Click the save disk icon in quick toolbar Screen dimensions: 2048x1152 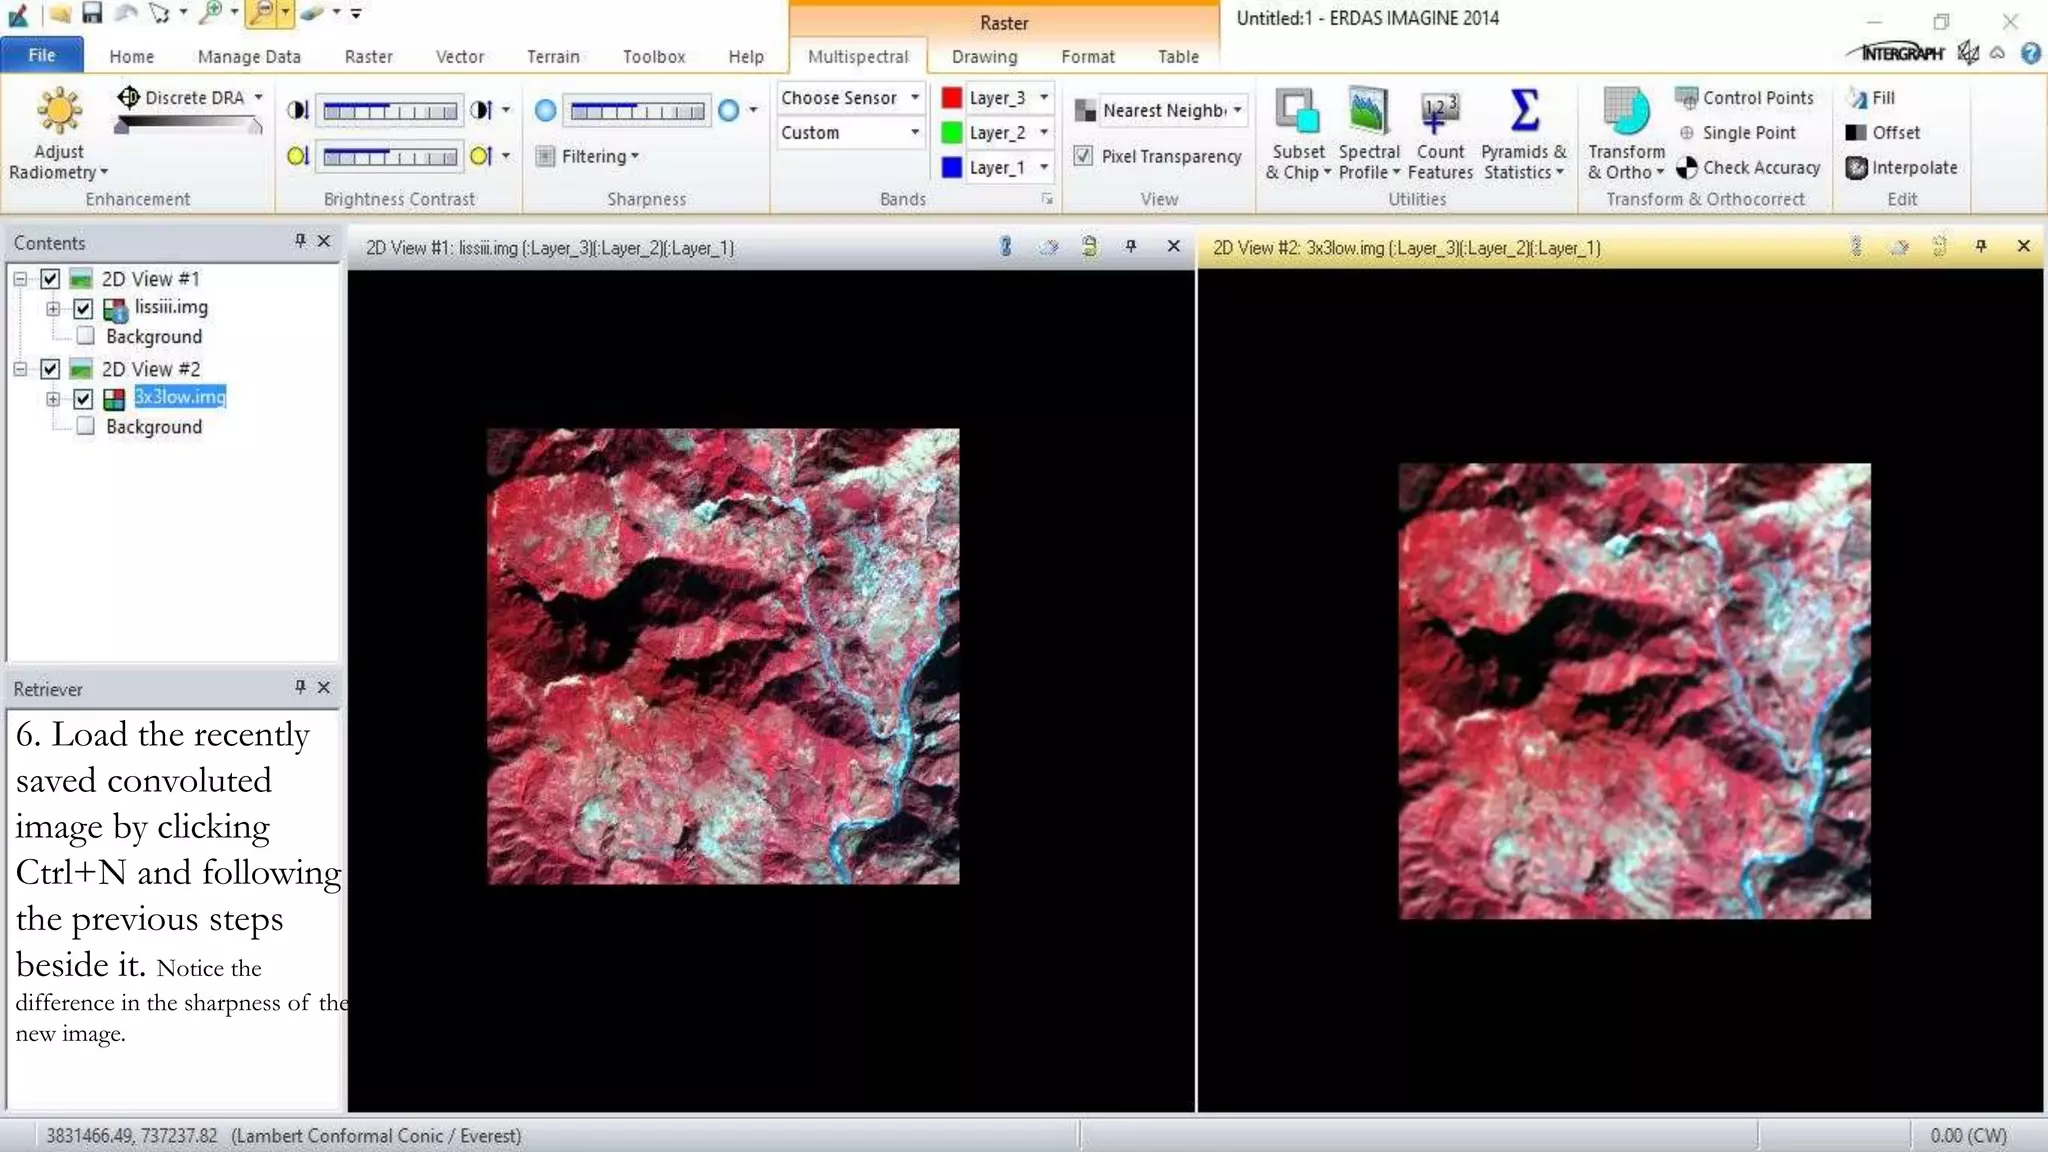[x=92, y=13]
